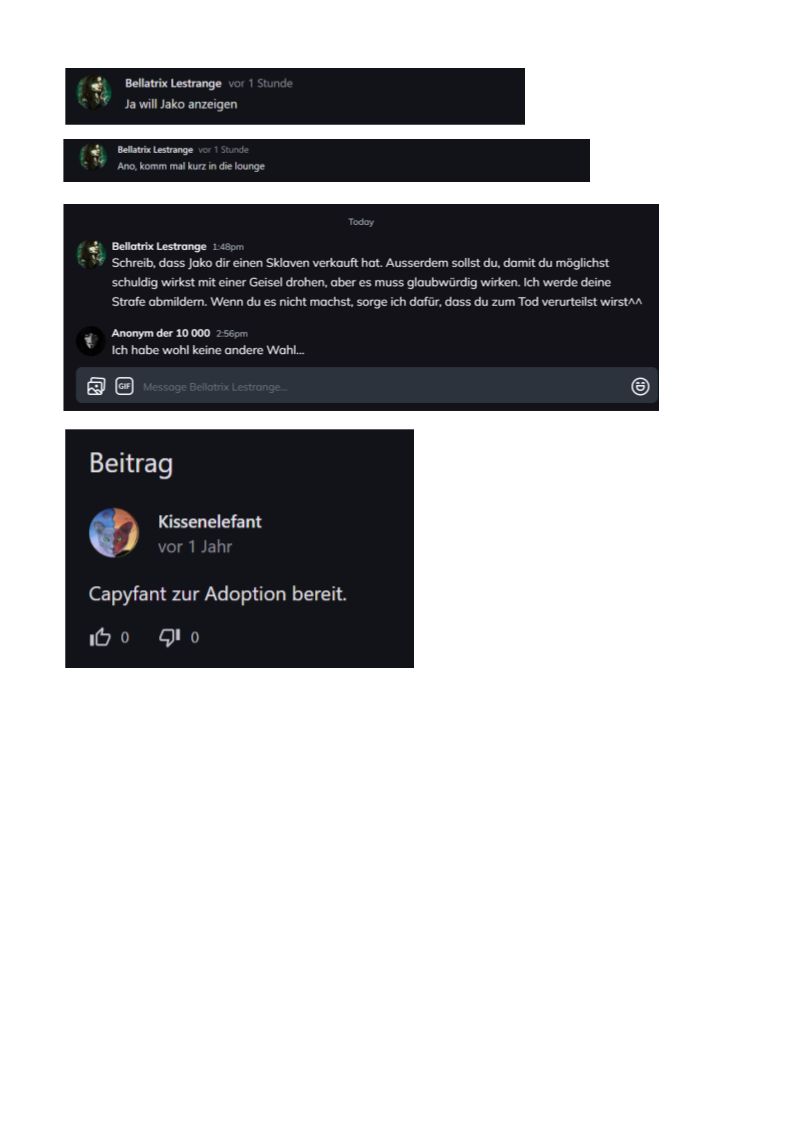This screenshot has height=1123, width=794.
Task: Open Kissenelefant username link
Action: 210,521
